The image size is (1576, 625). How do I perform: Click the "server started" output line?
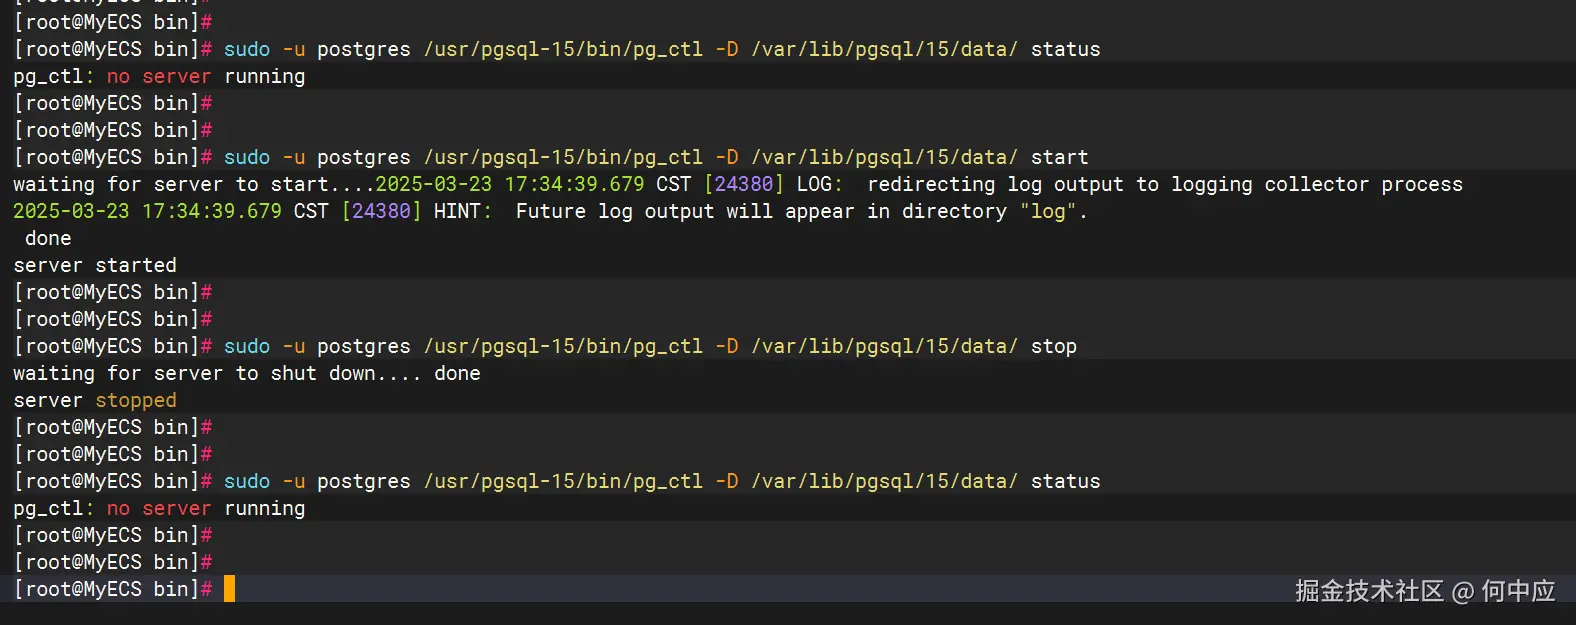point(95,265)
